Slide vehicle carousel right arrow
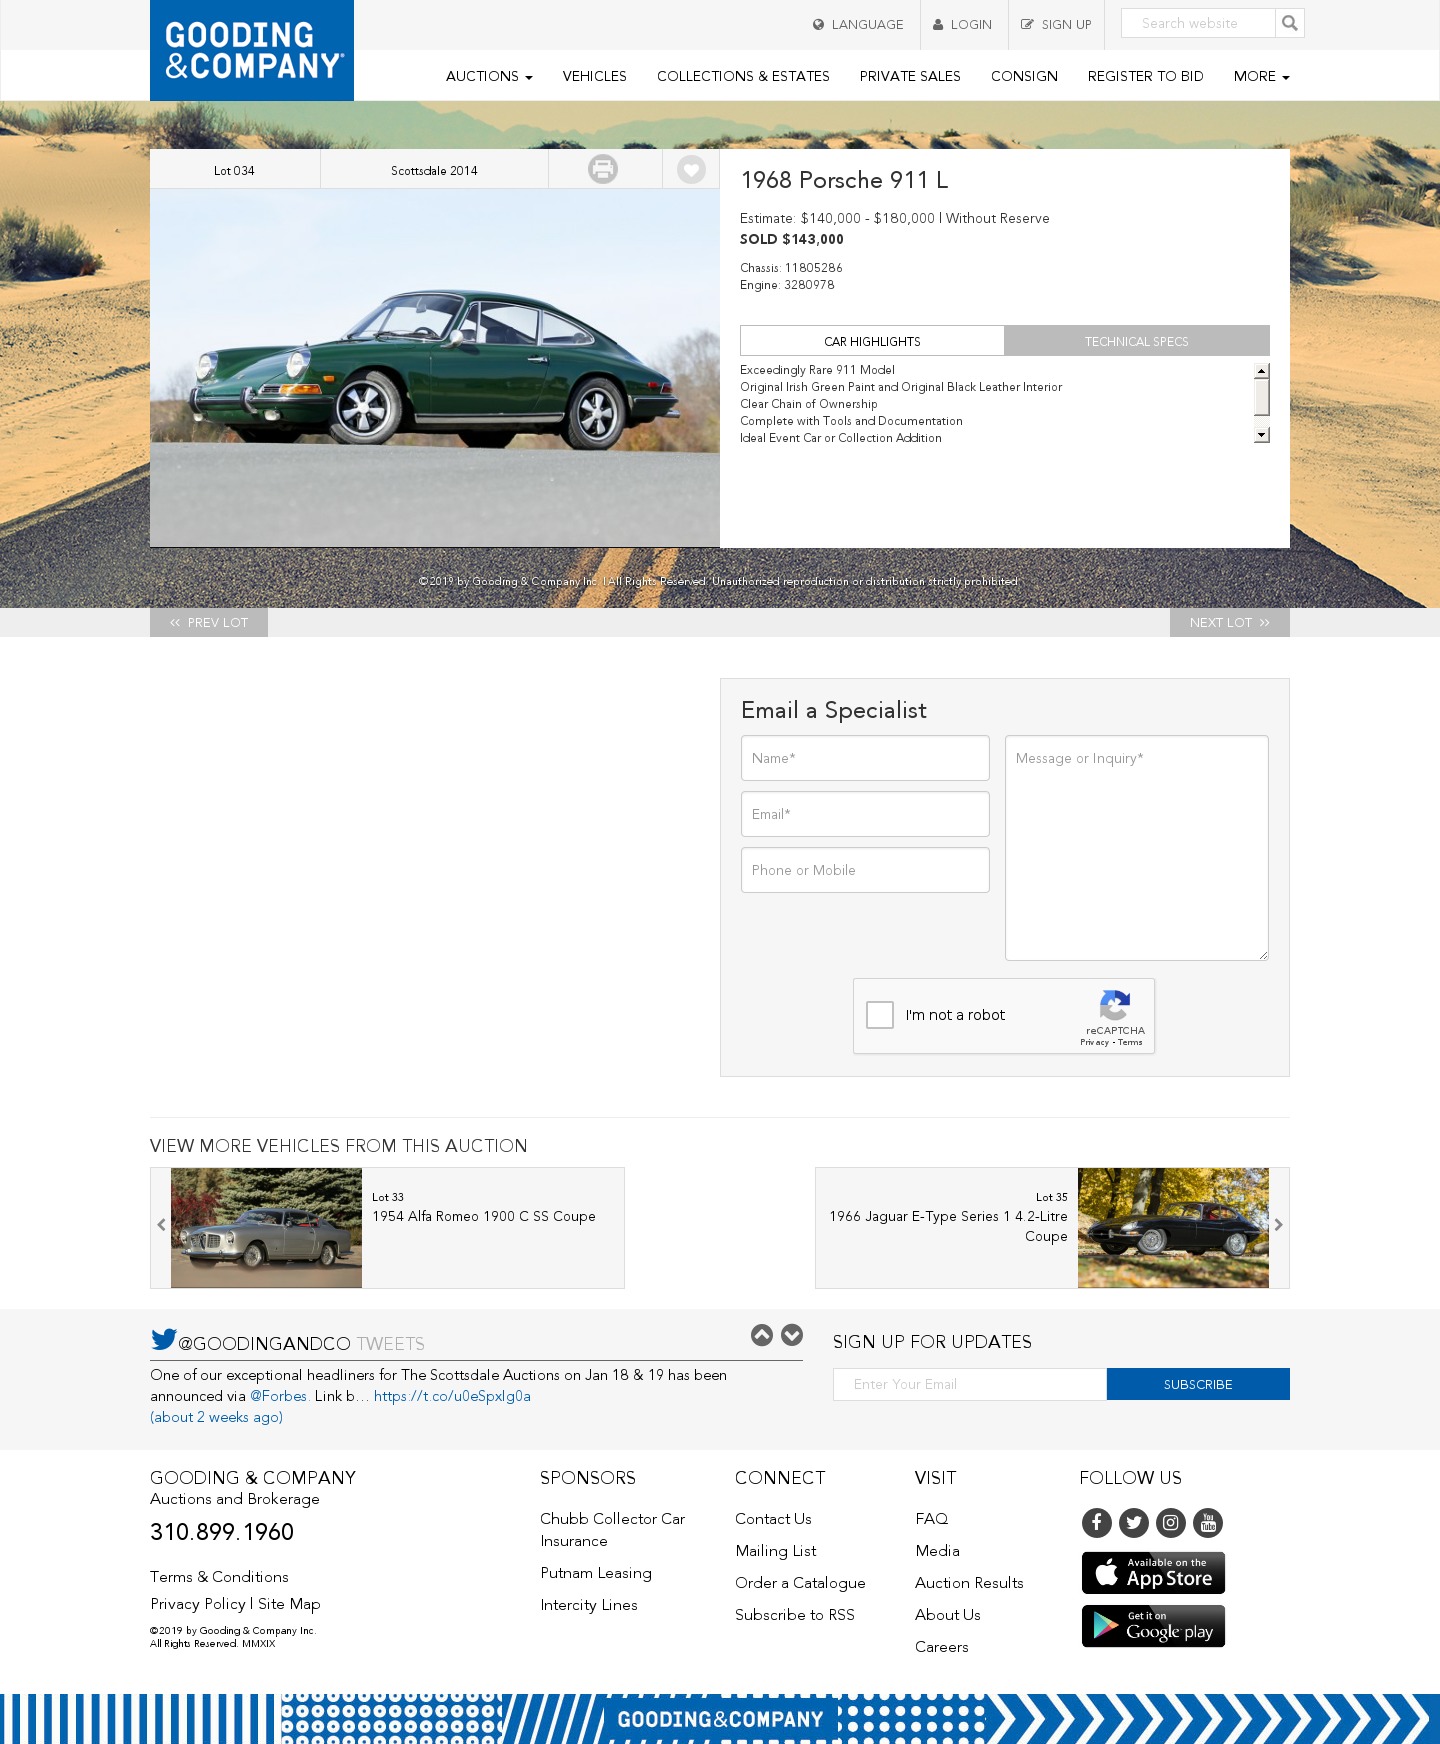The image size is (1440, 1744). coord(1278,1225)
